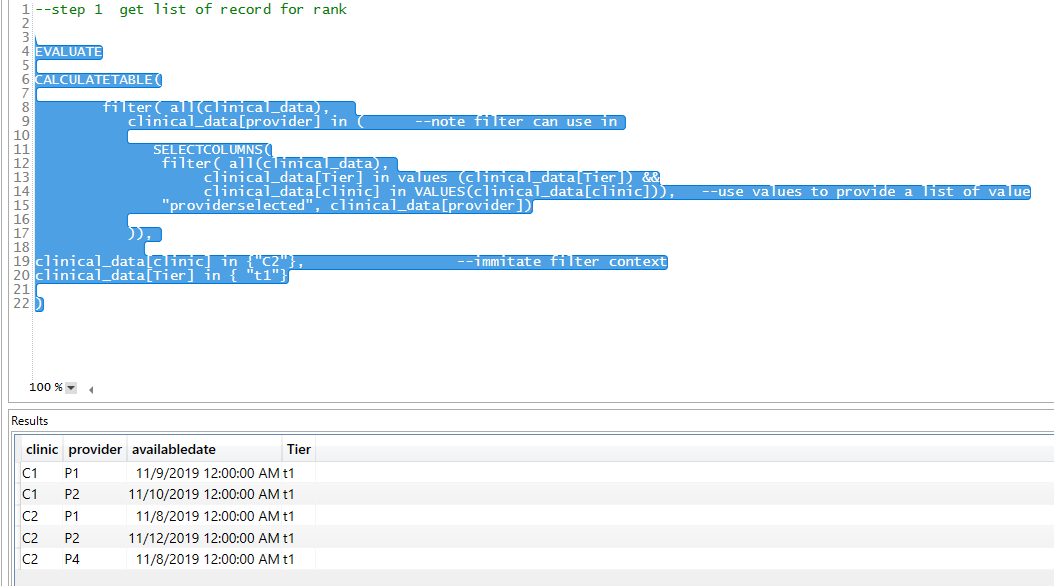This screenshot has height=586, width=1054.
Task: Sort by the provider column header
Action: pos(95,449)
